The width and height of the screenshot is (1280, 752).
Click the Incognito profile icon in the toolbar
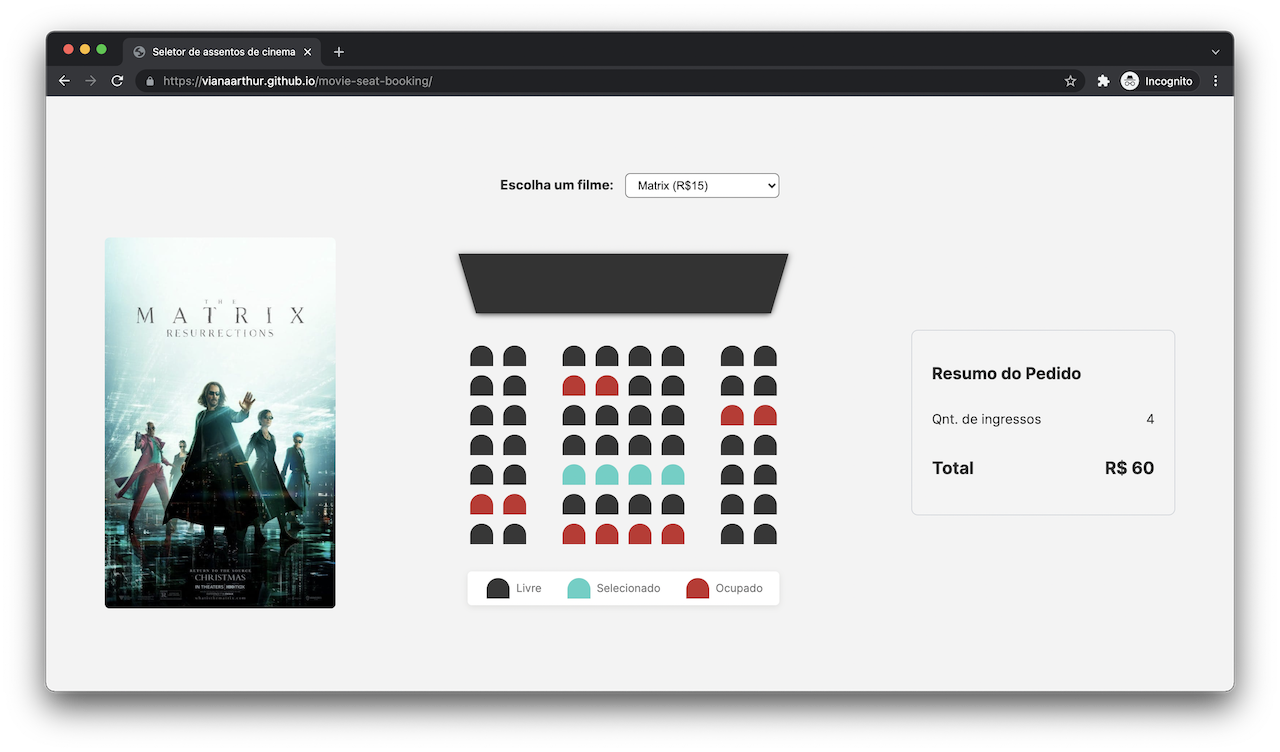click(1128, 81)
